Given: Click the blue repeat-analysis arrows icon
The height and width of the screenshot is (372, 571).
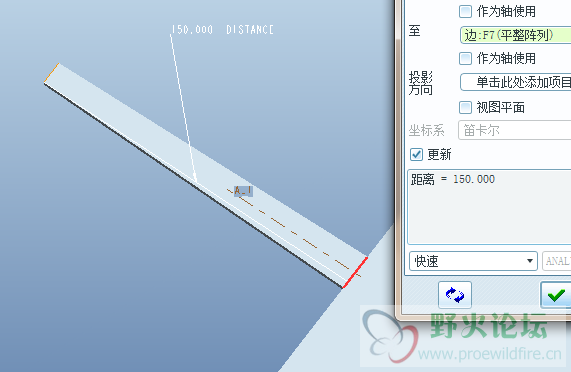Looking at the screenshot, I should tap(455, 294).
